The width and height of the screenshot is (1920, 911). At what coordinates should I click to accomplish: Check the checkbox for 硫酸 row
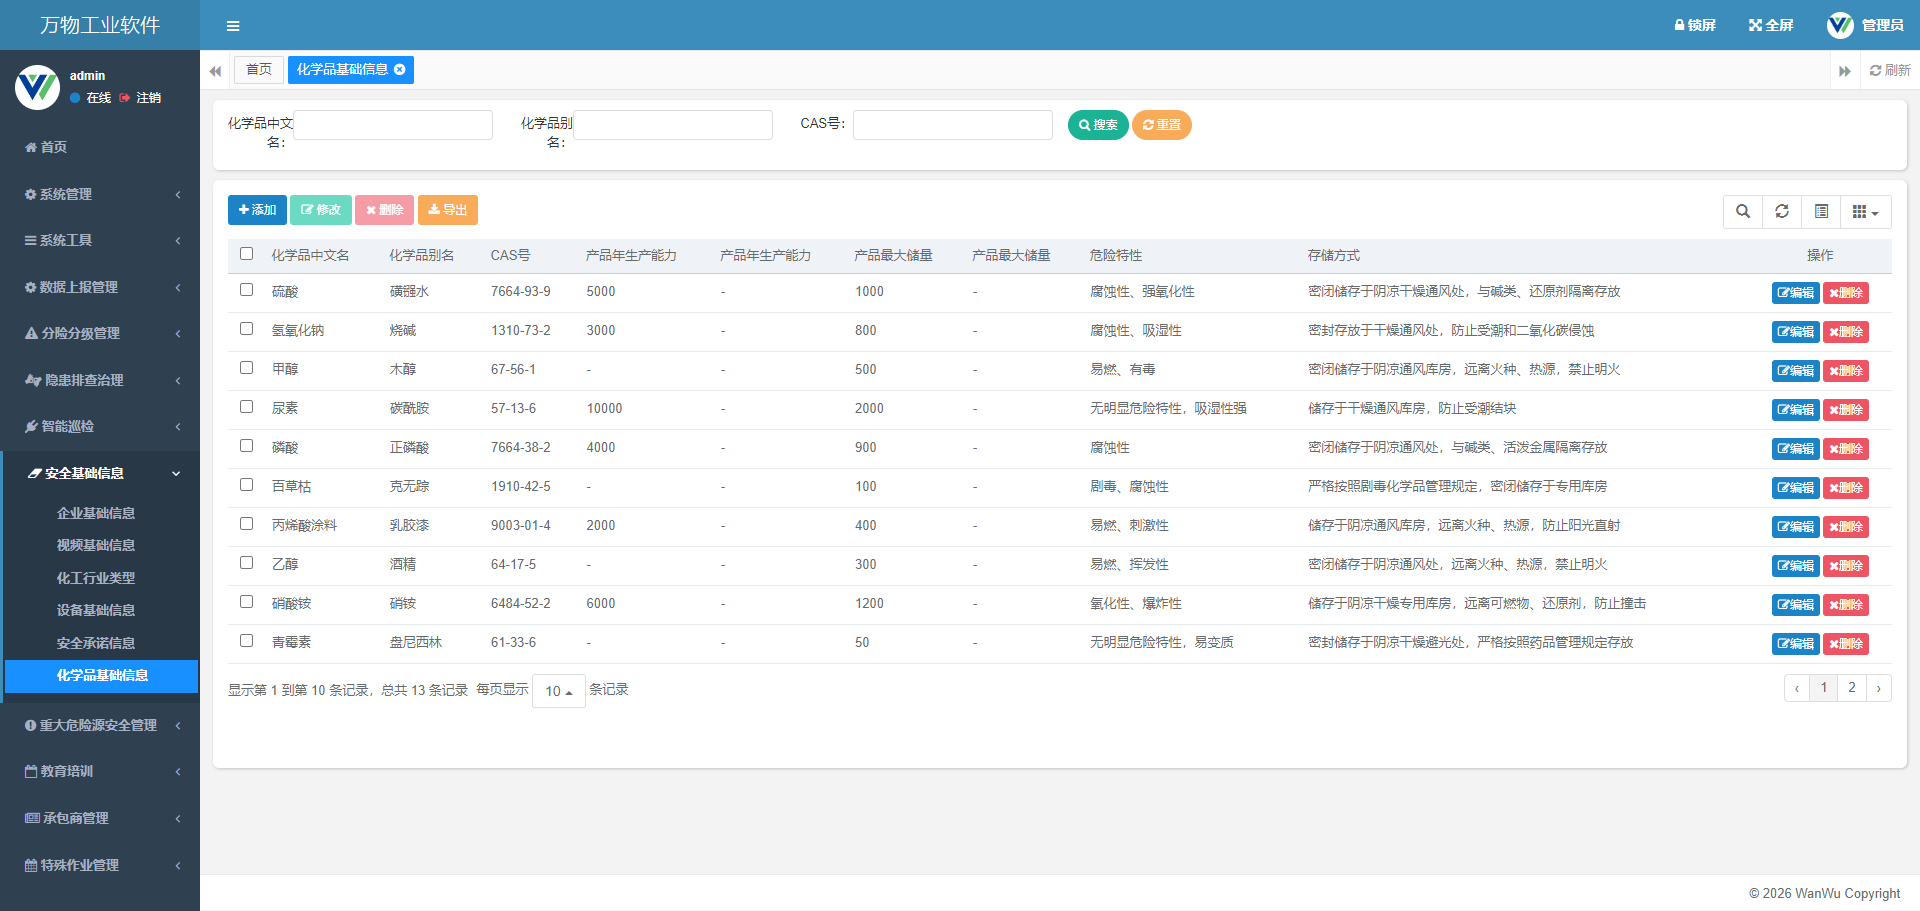(246, 290)
